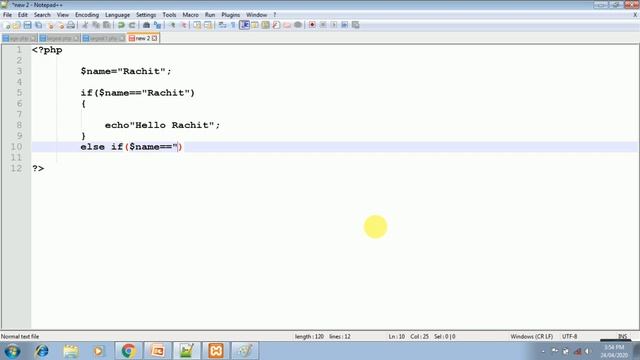This screenshot has width=640, height=360.
Task: Click Run Macro Multiple Times icon
Action: point(344,25)
